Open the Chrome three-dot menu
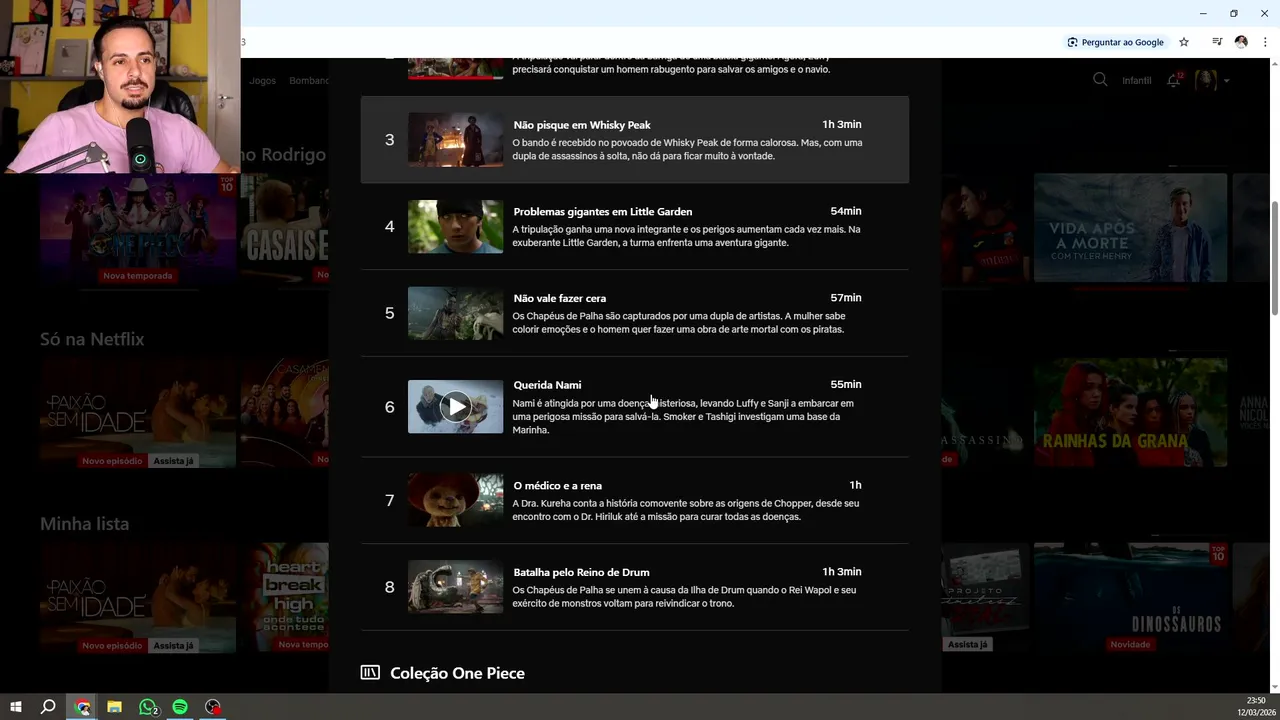1280x720 pixels. click(1265, 42)
